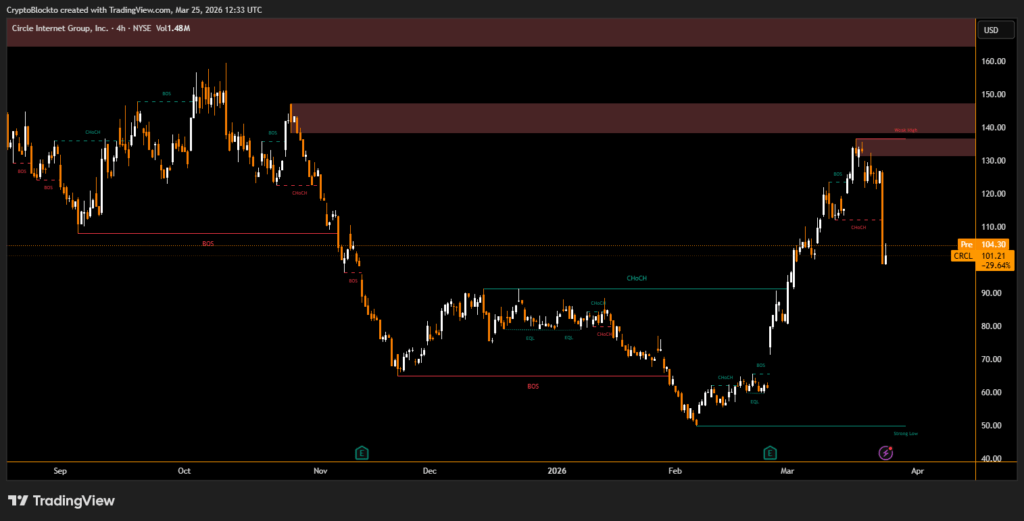Click the late-February earnings E marker
Screen dimensions: 1024x521
pyautogui.click(x=769, y=453)
